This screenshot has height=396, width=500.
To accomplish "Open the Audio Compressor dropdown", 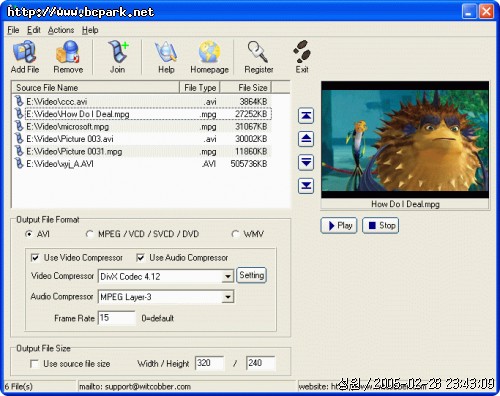I will click(228, 297).
